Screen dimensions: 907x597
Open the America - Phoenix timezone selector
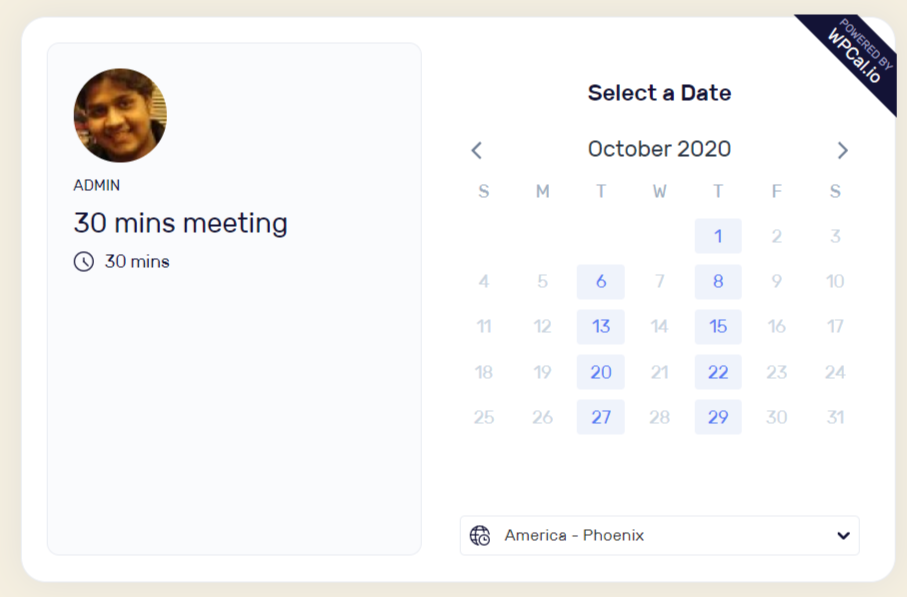point(659,536)
